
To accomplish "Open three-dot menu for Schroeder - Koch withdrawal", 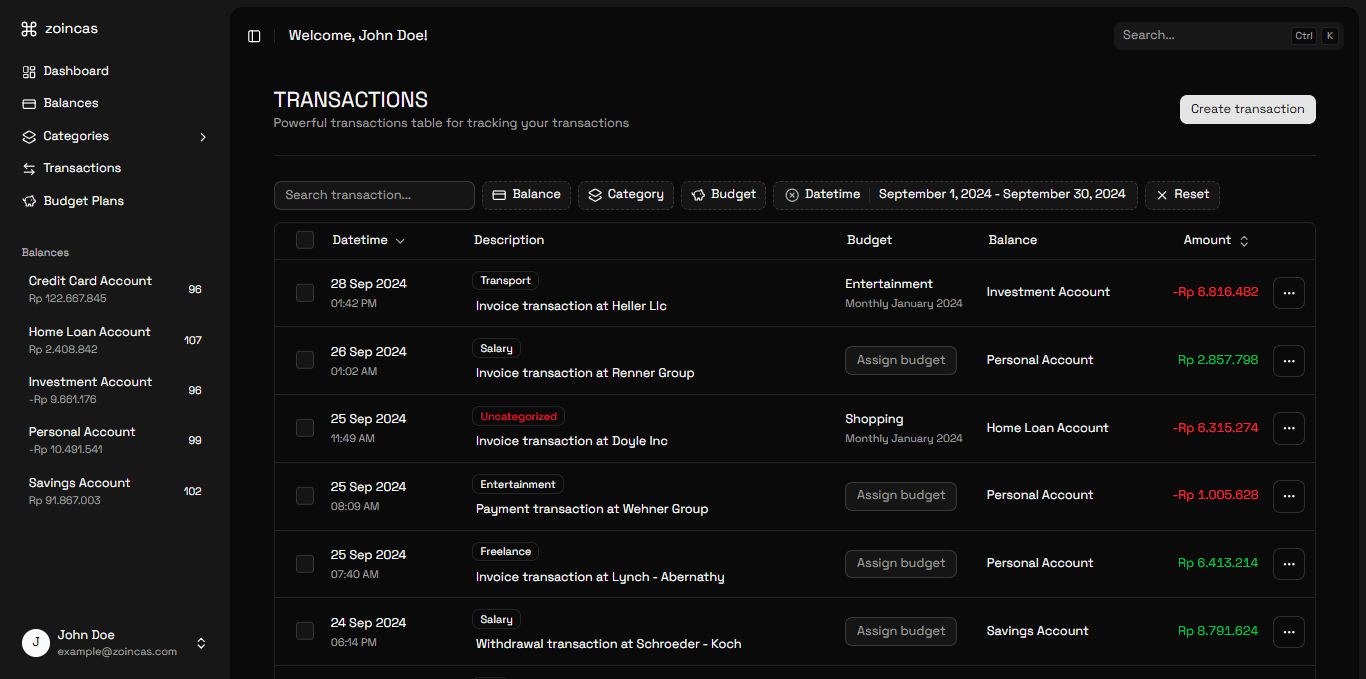I will pyautogui.click(x=1288, y=632).
